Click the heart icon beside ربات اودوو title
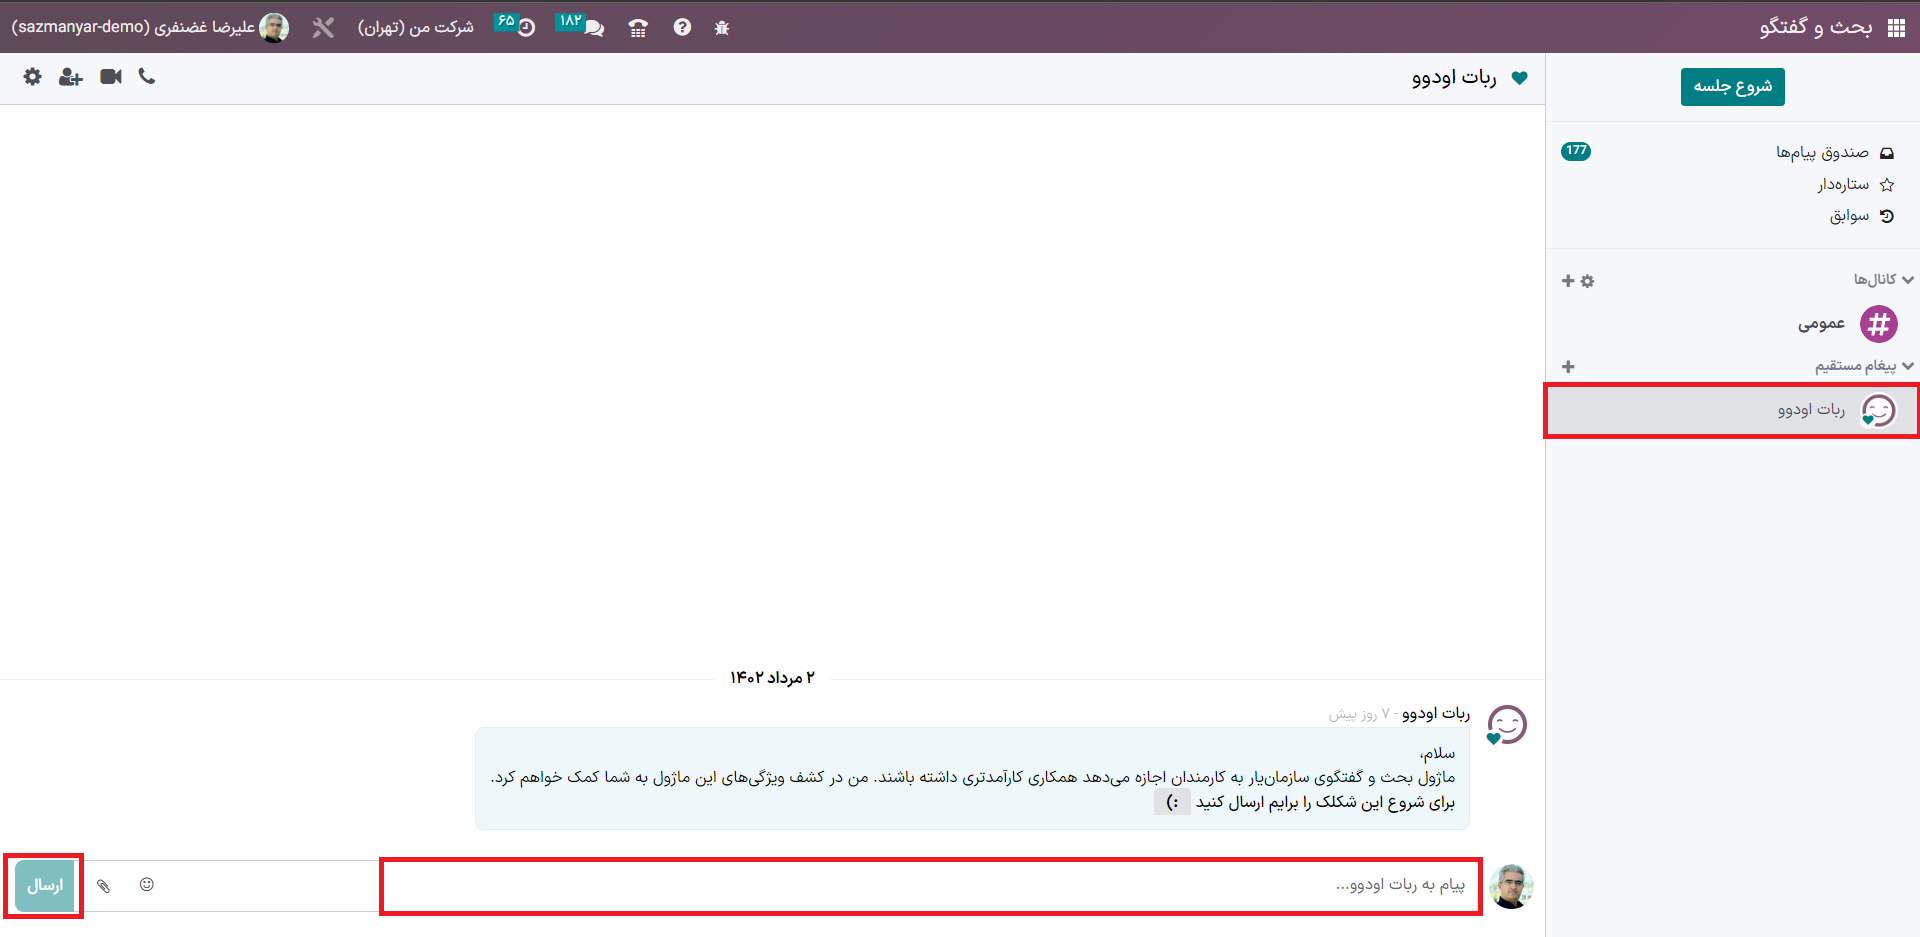The image size is (1920, 937). 1520,78
